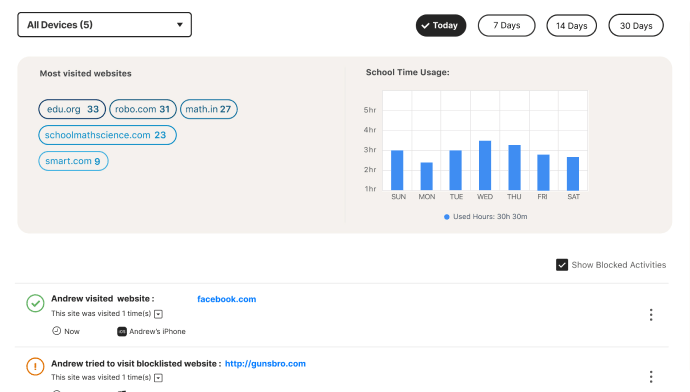Click orange warning icon for blocklisted visit

tap(35, 366)
